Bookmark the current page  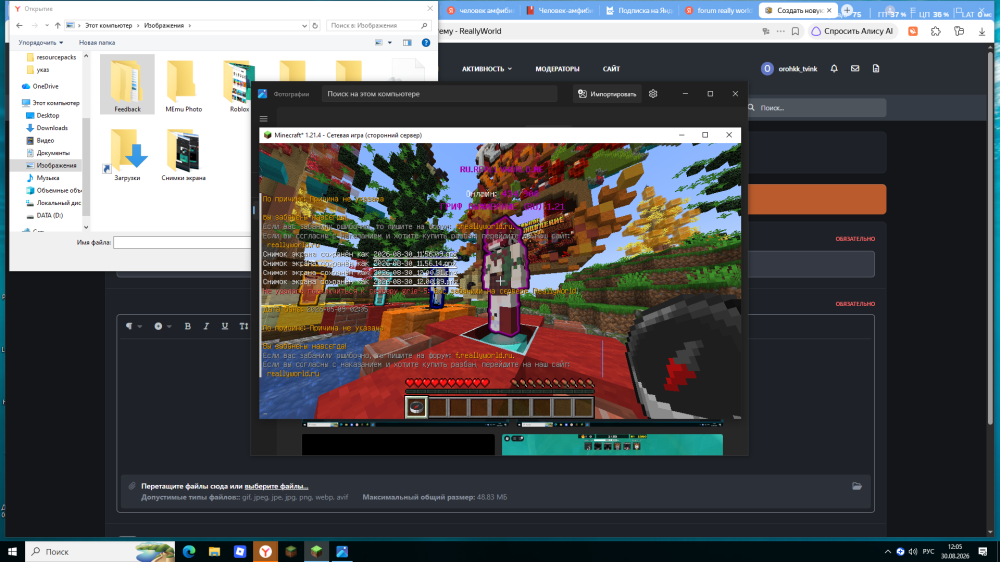(795, 31)
